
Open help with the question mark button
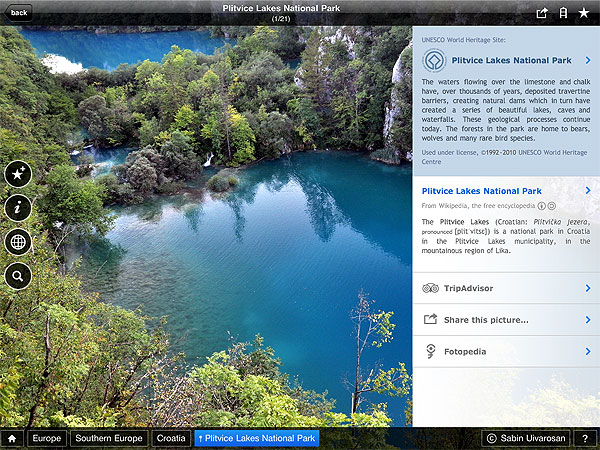click(584, 438)
